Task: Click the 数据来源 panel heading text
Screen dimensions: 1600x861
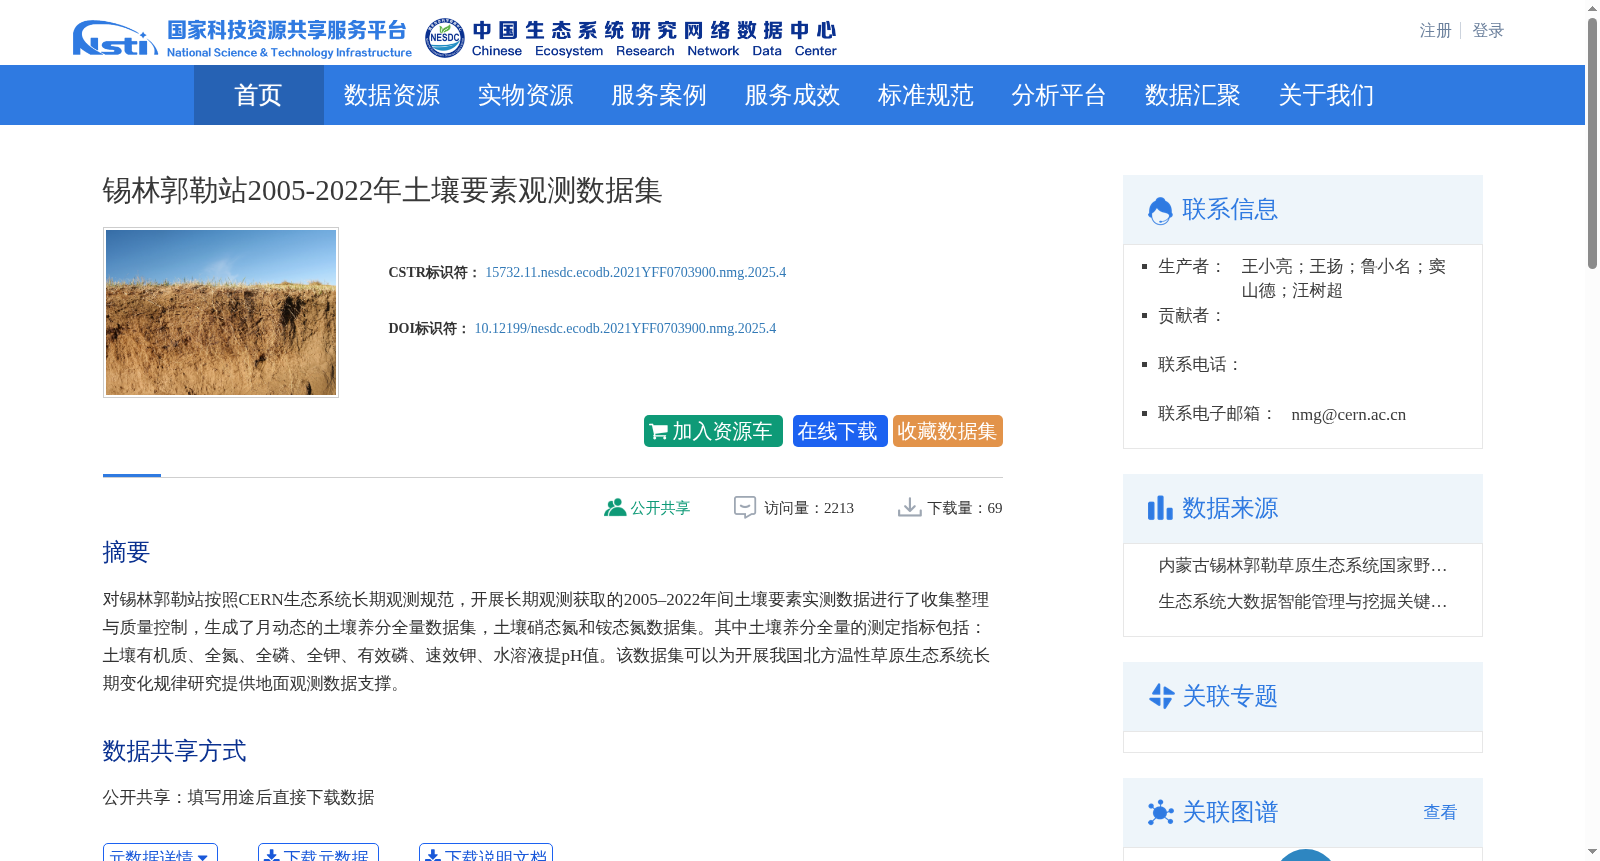Action: (1230, 508)
